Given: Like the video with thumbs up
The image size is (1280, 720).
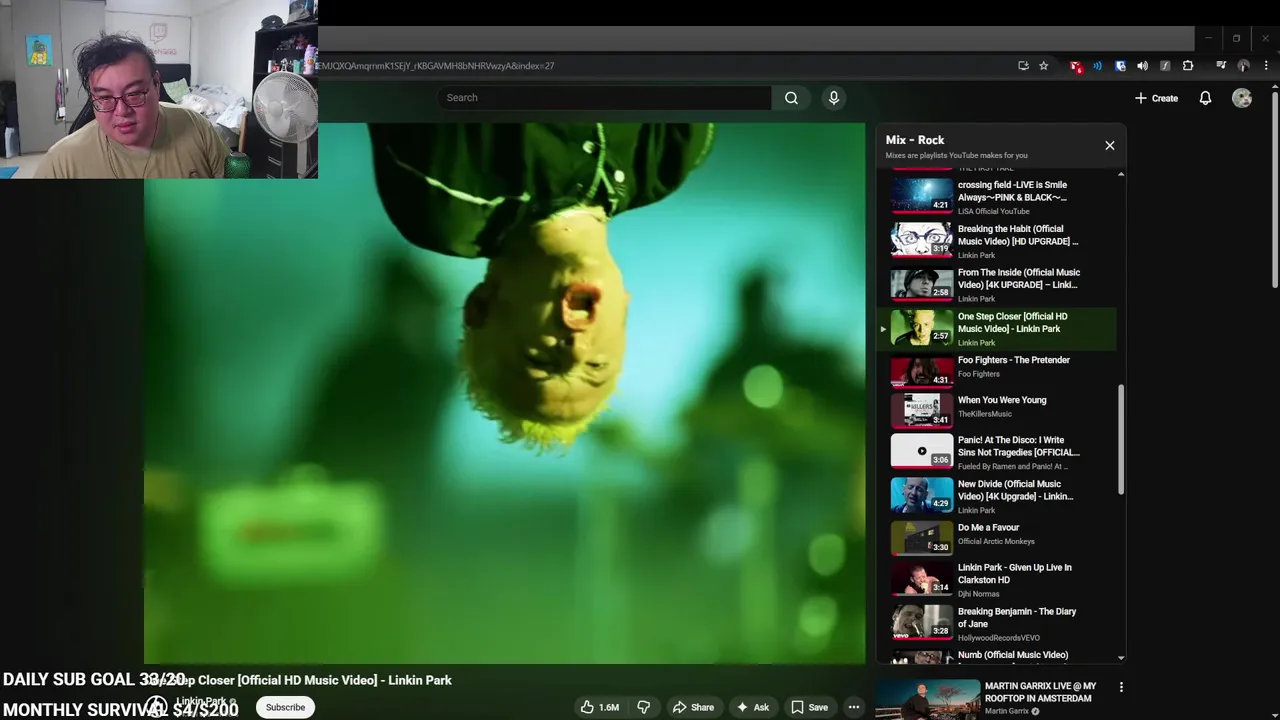Looking at the screenshot, I should [599, 707].
